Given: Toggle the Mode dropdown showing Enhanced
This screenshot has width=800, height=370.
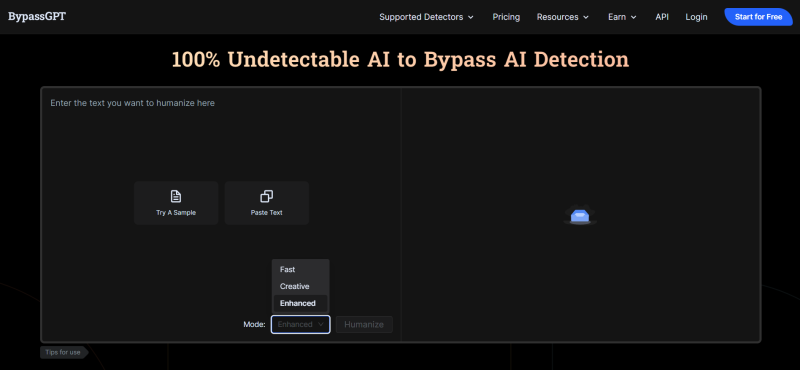Looking at the screenshot, I should [x=301, y=324].
